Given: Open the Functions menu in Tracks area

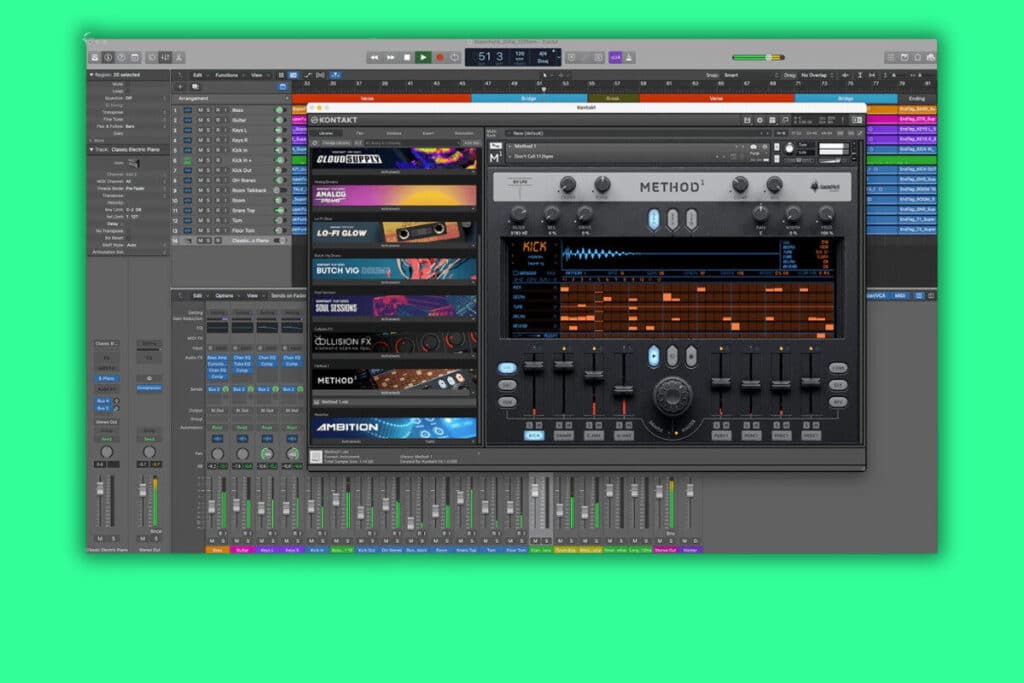Looking at the screenshot, I should (227, 75).
